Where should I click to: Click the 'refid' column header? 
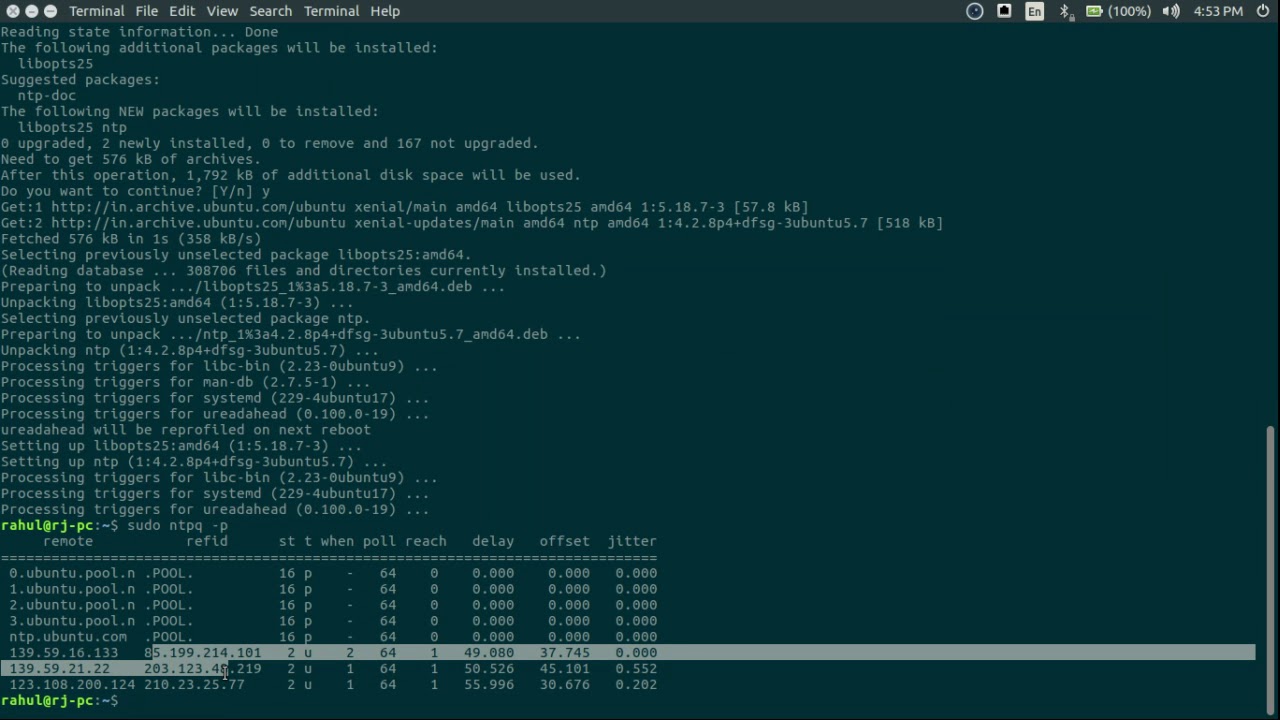[x=207, y=541]
